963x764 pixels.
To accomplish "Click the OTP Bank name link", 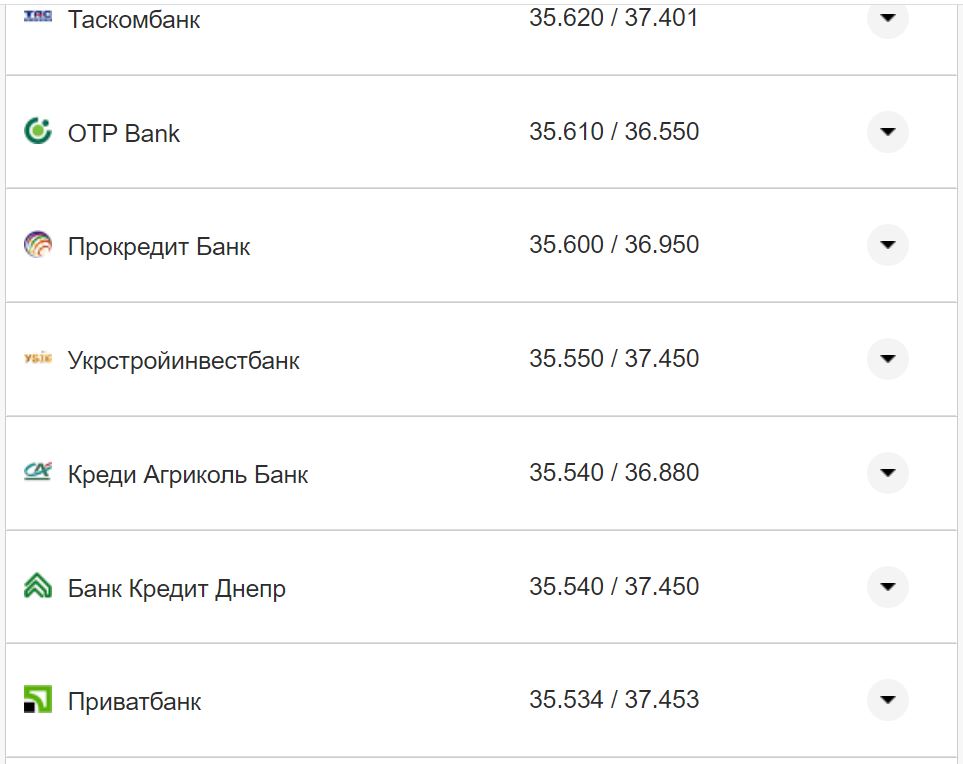I will tap(122, 131).
